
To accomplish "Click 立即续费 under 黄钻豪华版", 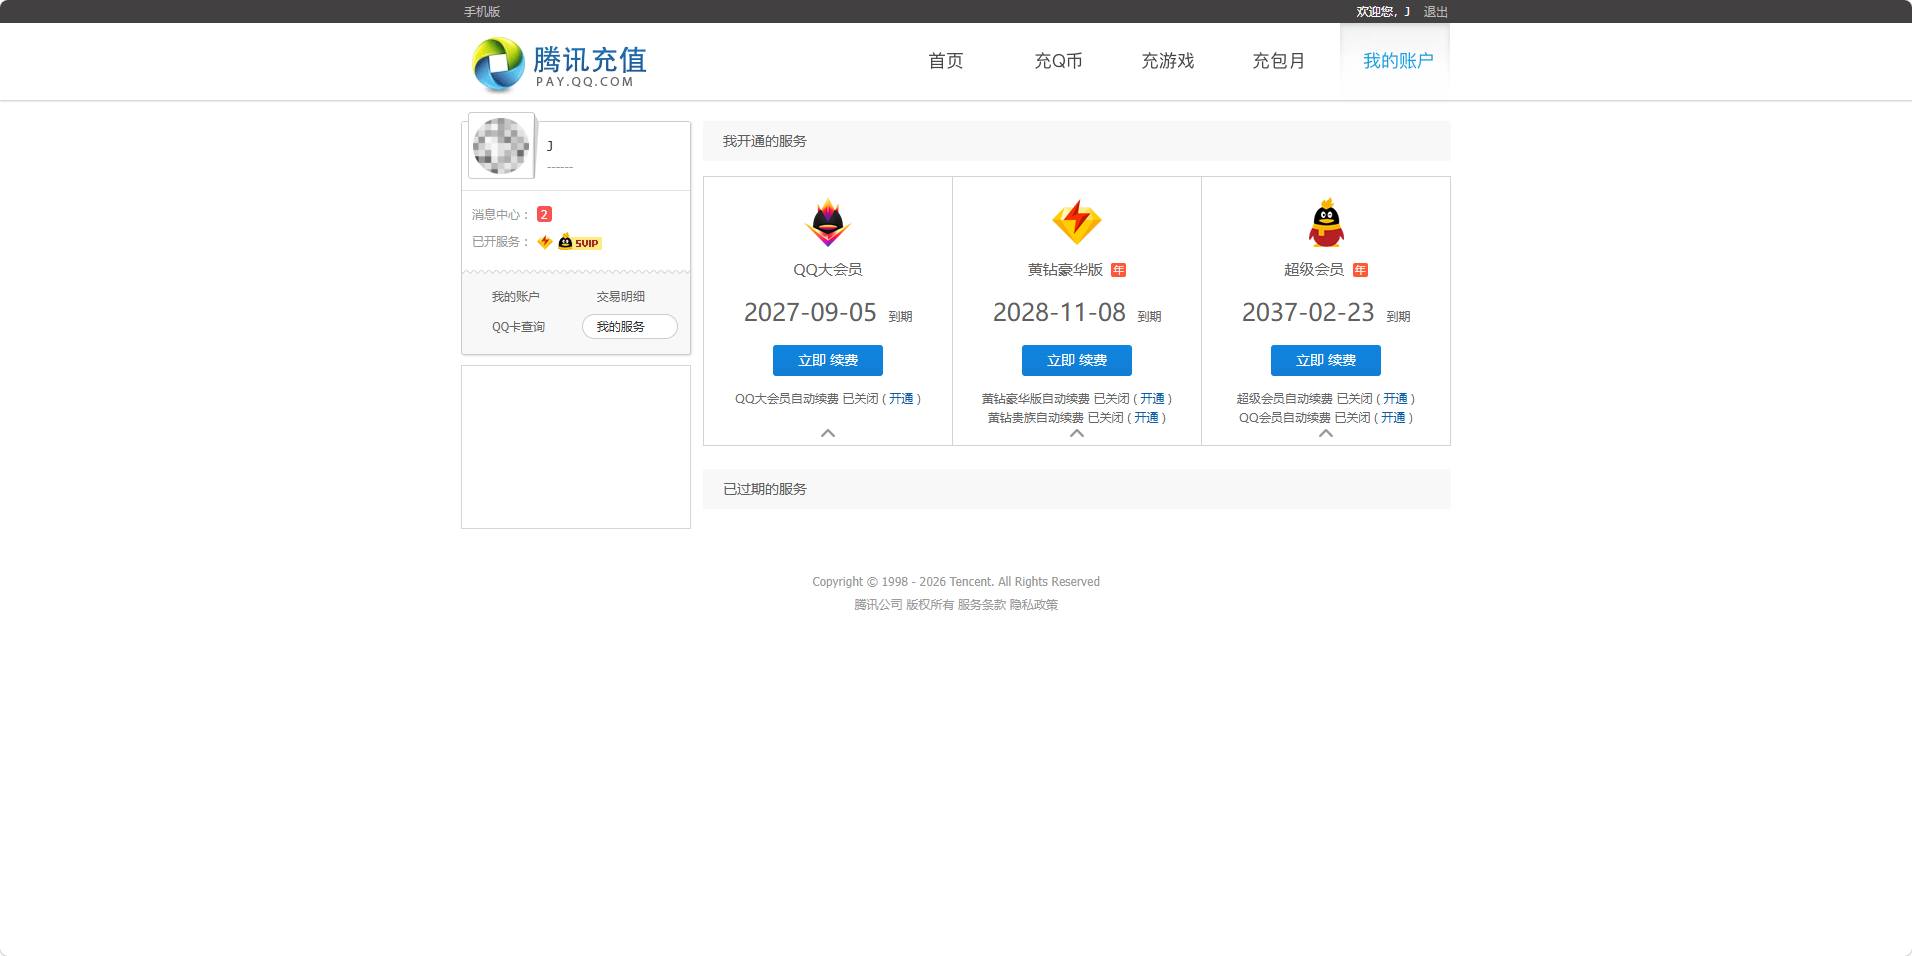I will (1077, 360).
